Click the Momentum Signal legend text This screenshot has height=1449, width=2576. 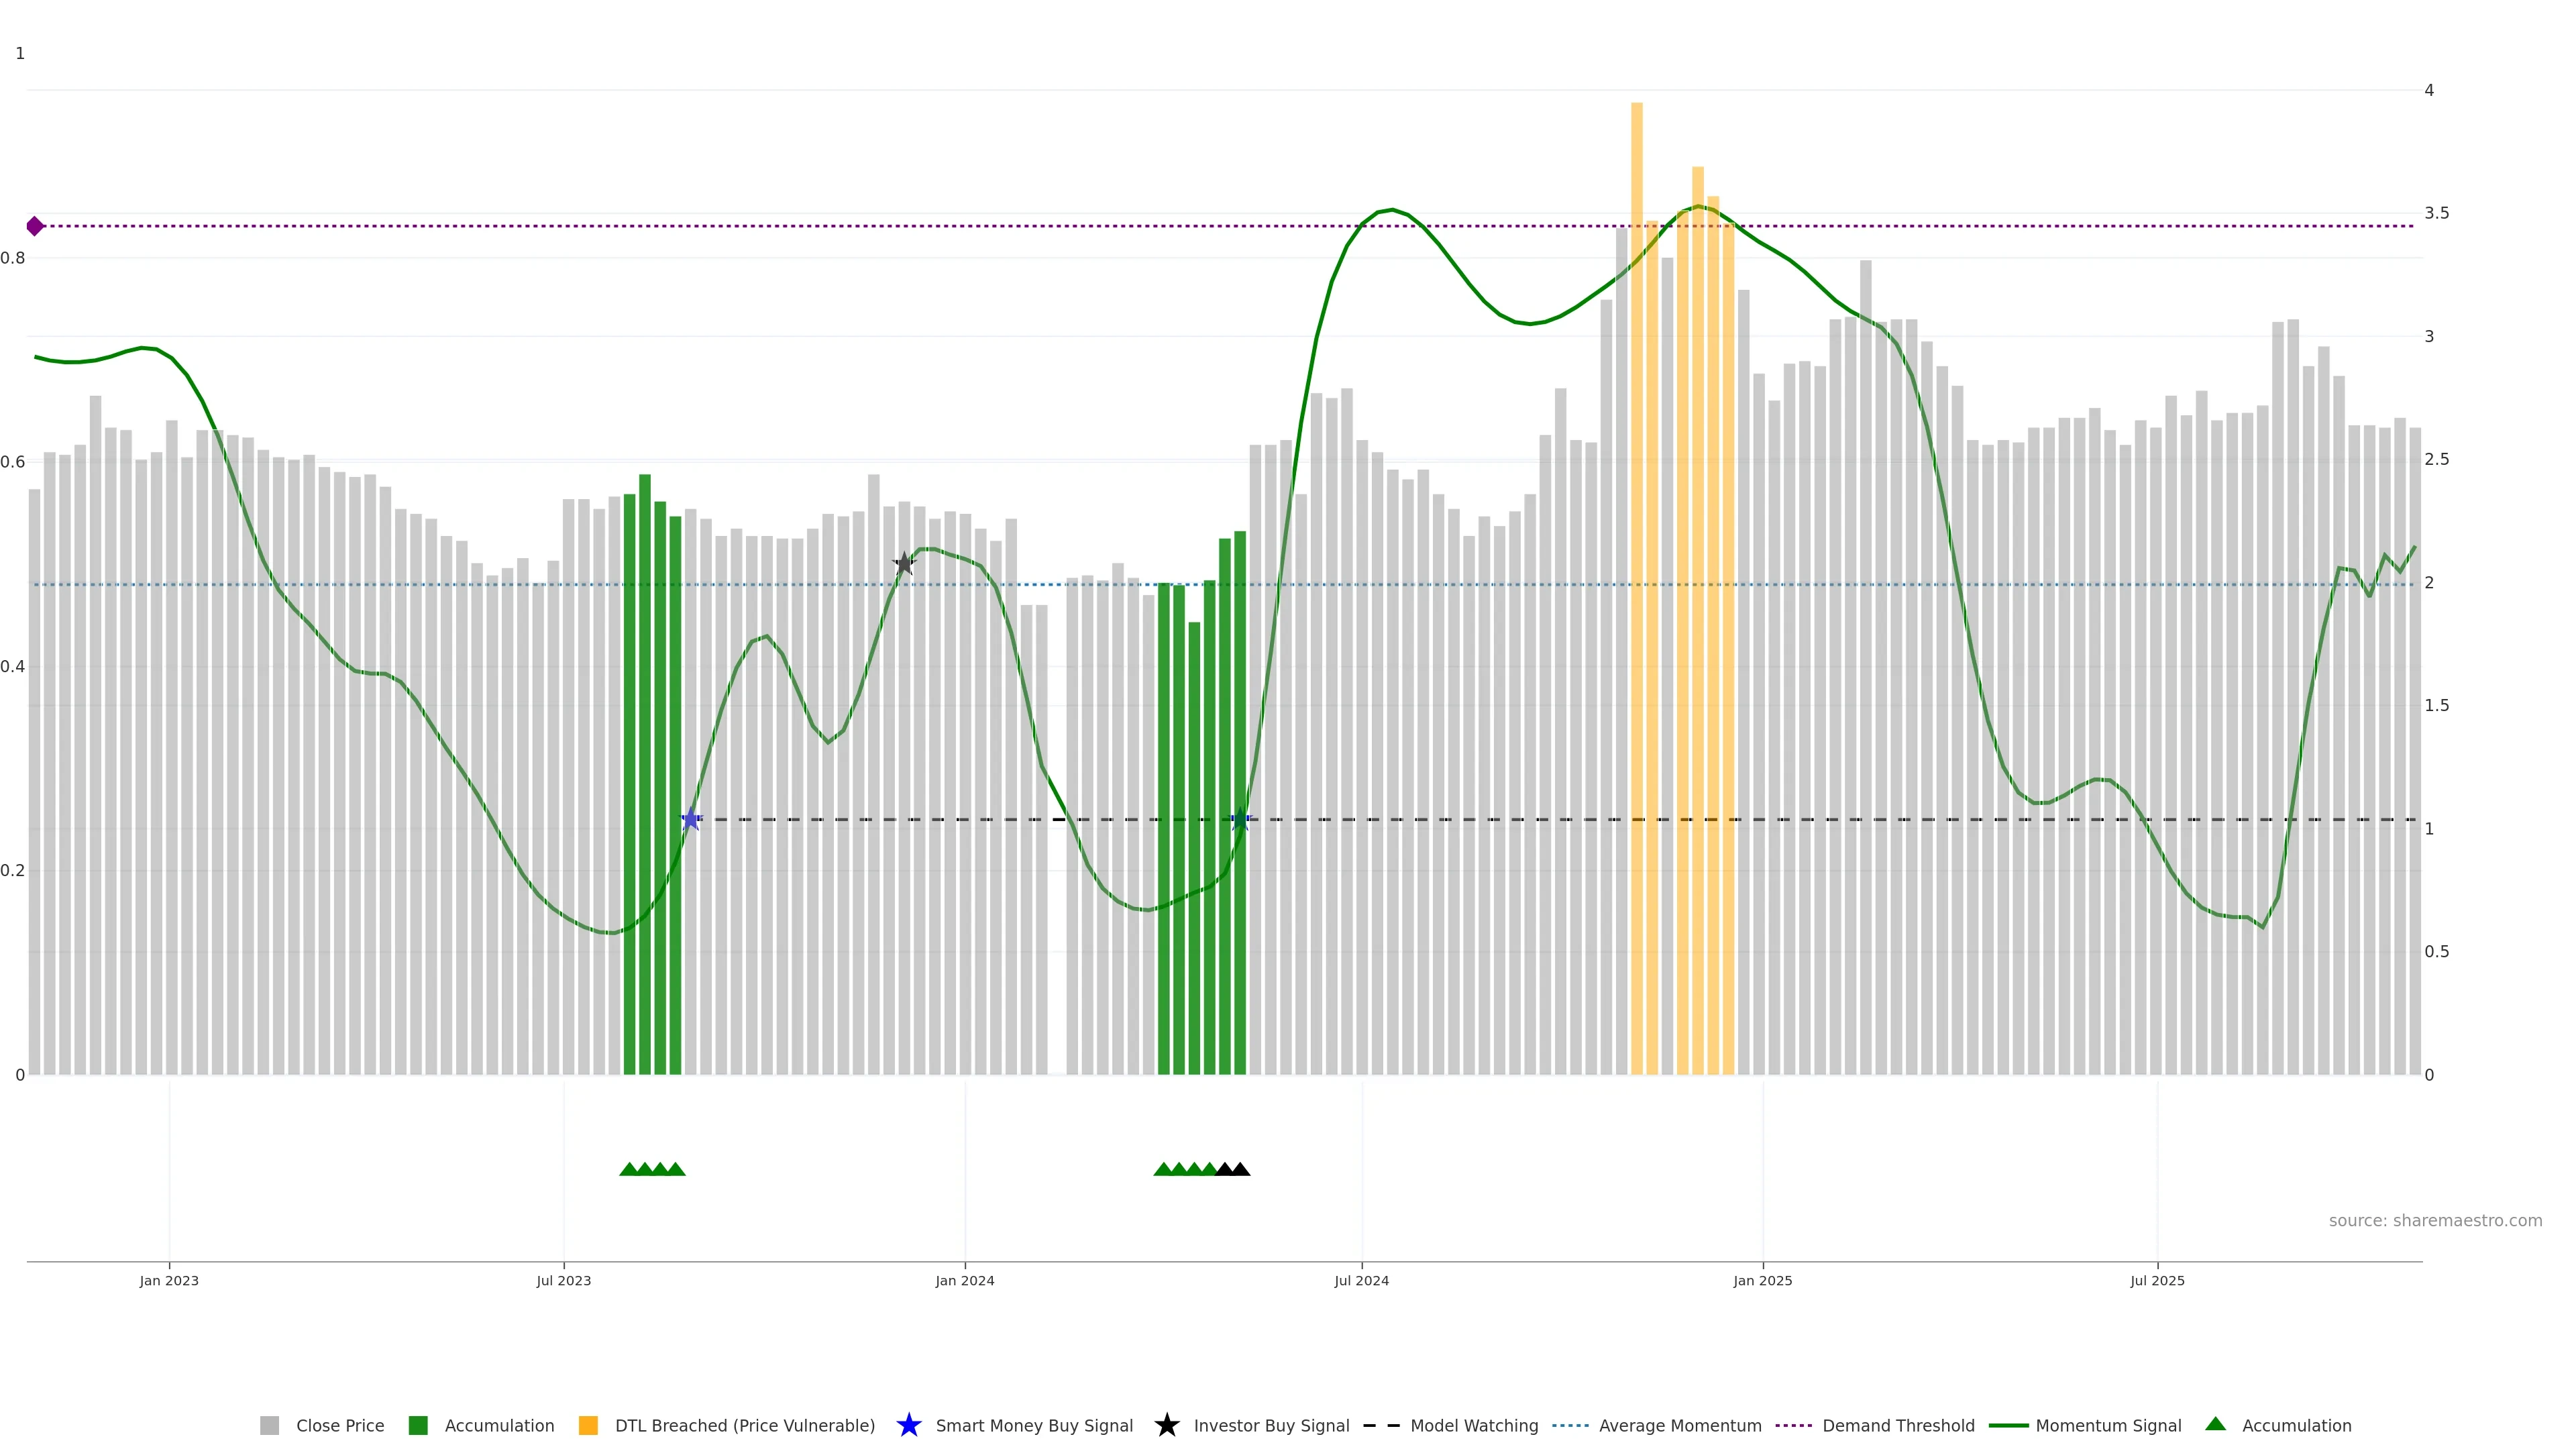2108,1425
